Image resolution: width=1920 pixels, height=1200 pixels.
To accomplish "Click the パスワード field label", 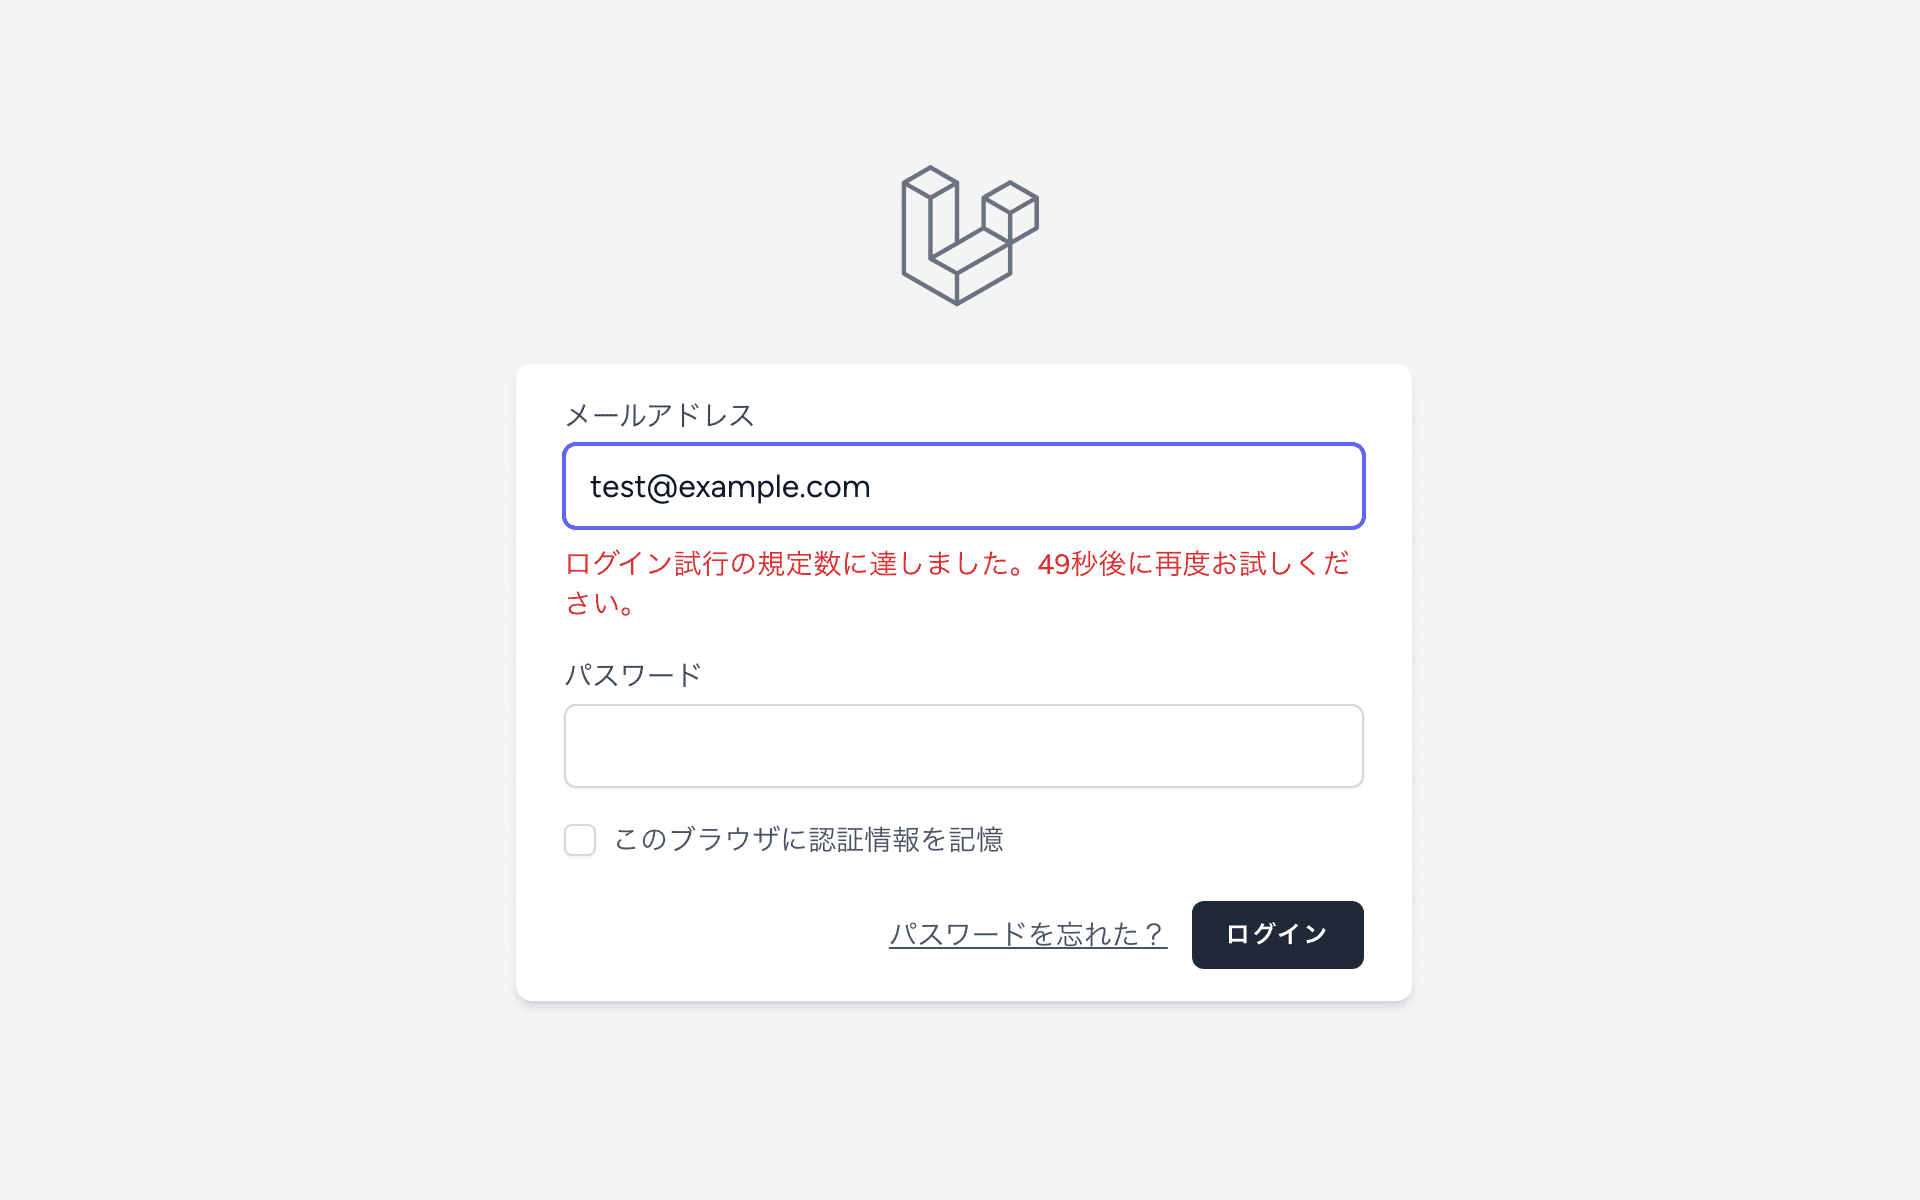I will click(x=633, y=675).
